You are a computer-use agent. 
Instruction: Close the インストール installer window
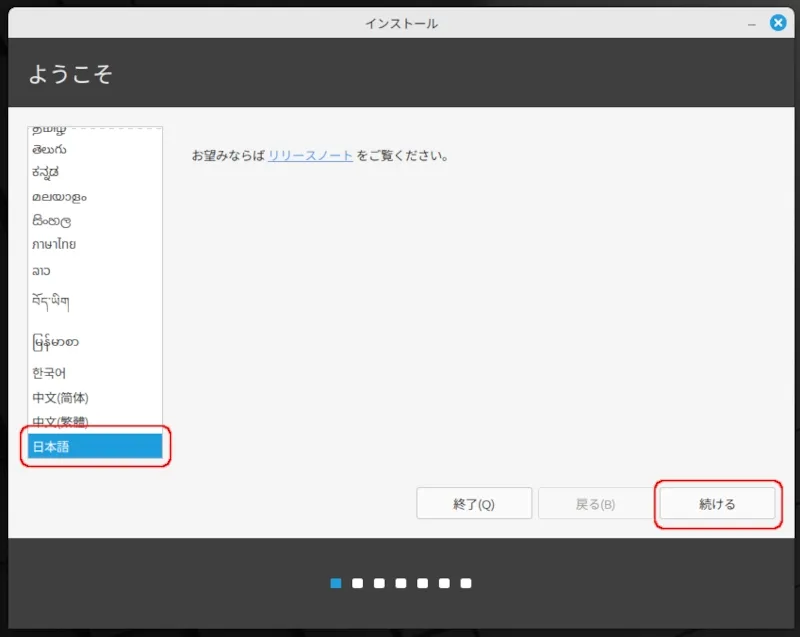(x=777, y=23)
